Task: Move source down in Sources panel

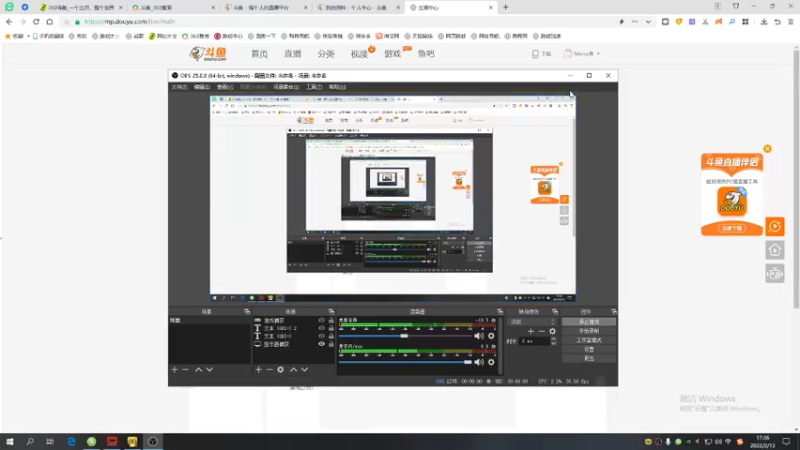Action: pyautogui.click(x=304, y=369)
